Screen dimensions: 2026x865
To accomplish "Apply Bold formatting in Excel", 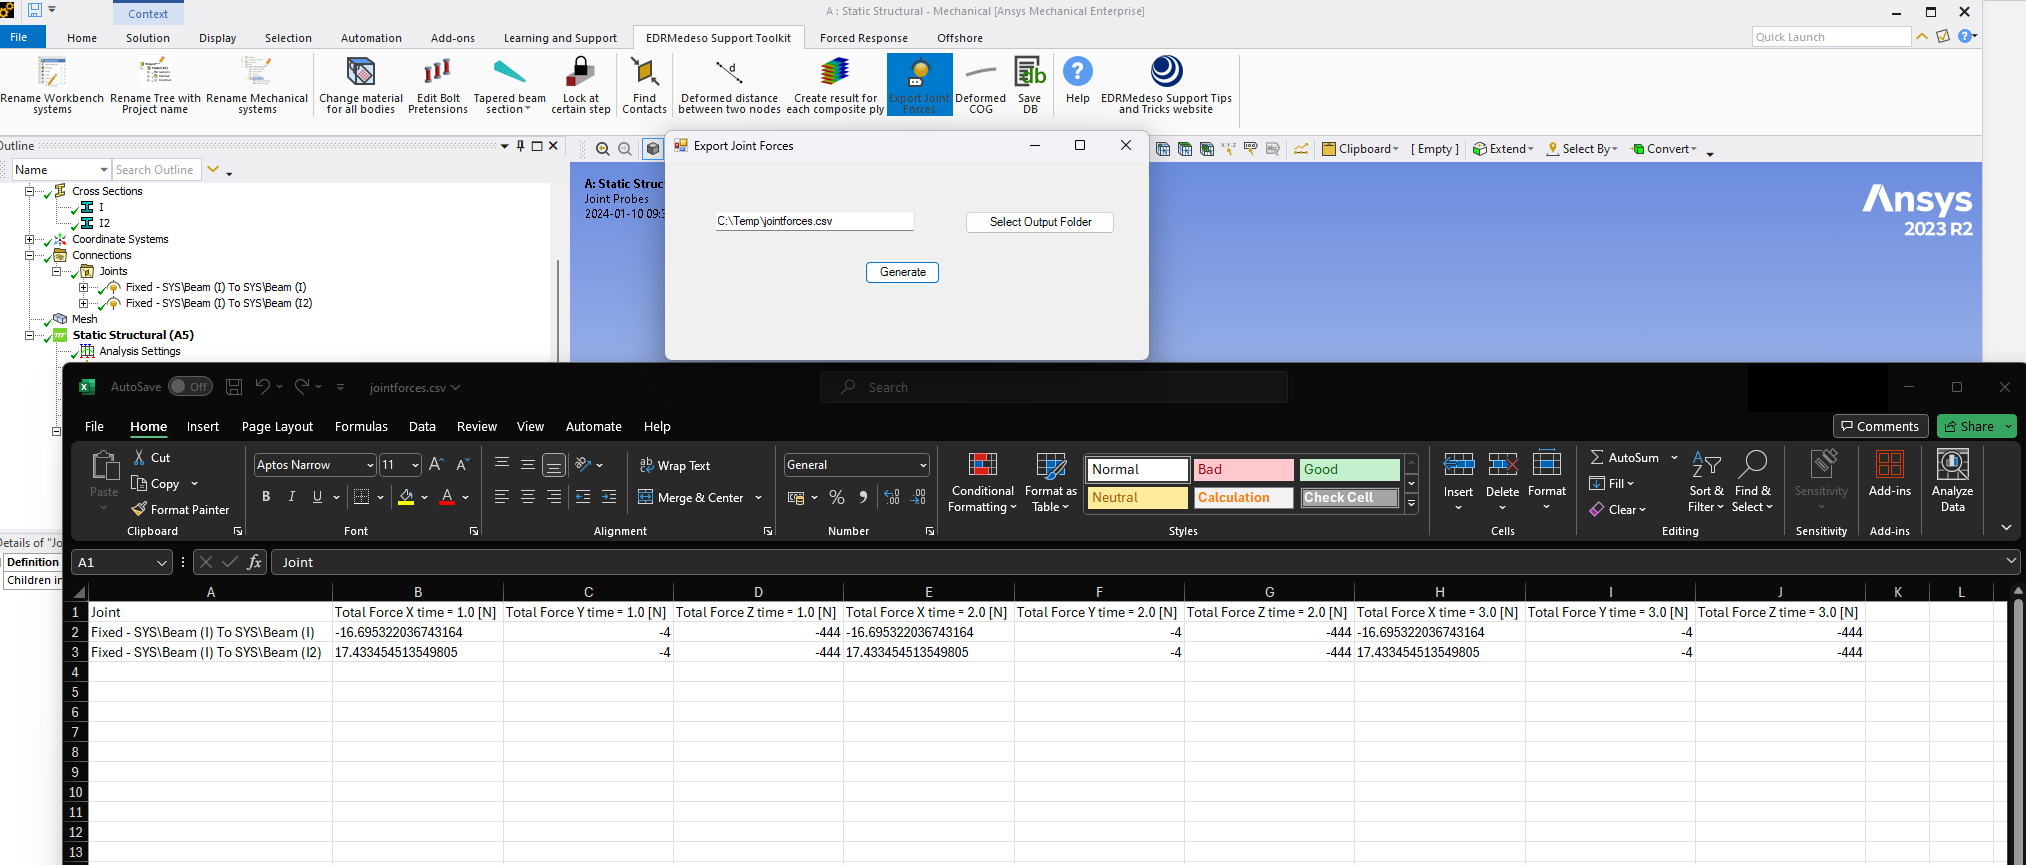I will click(x=265, y=497).
